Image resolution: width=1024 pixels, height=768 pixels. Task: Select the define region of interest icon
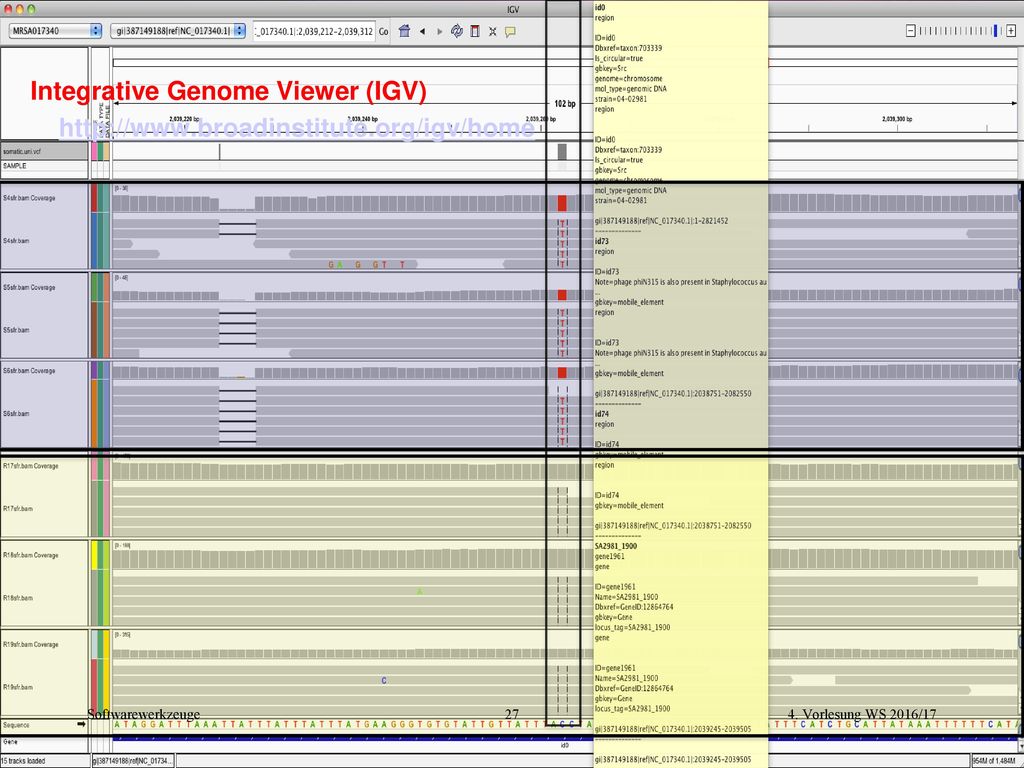[475, 31]
